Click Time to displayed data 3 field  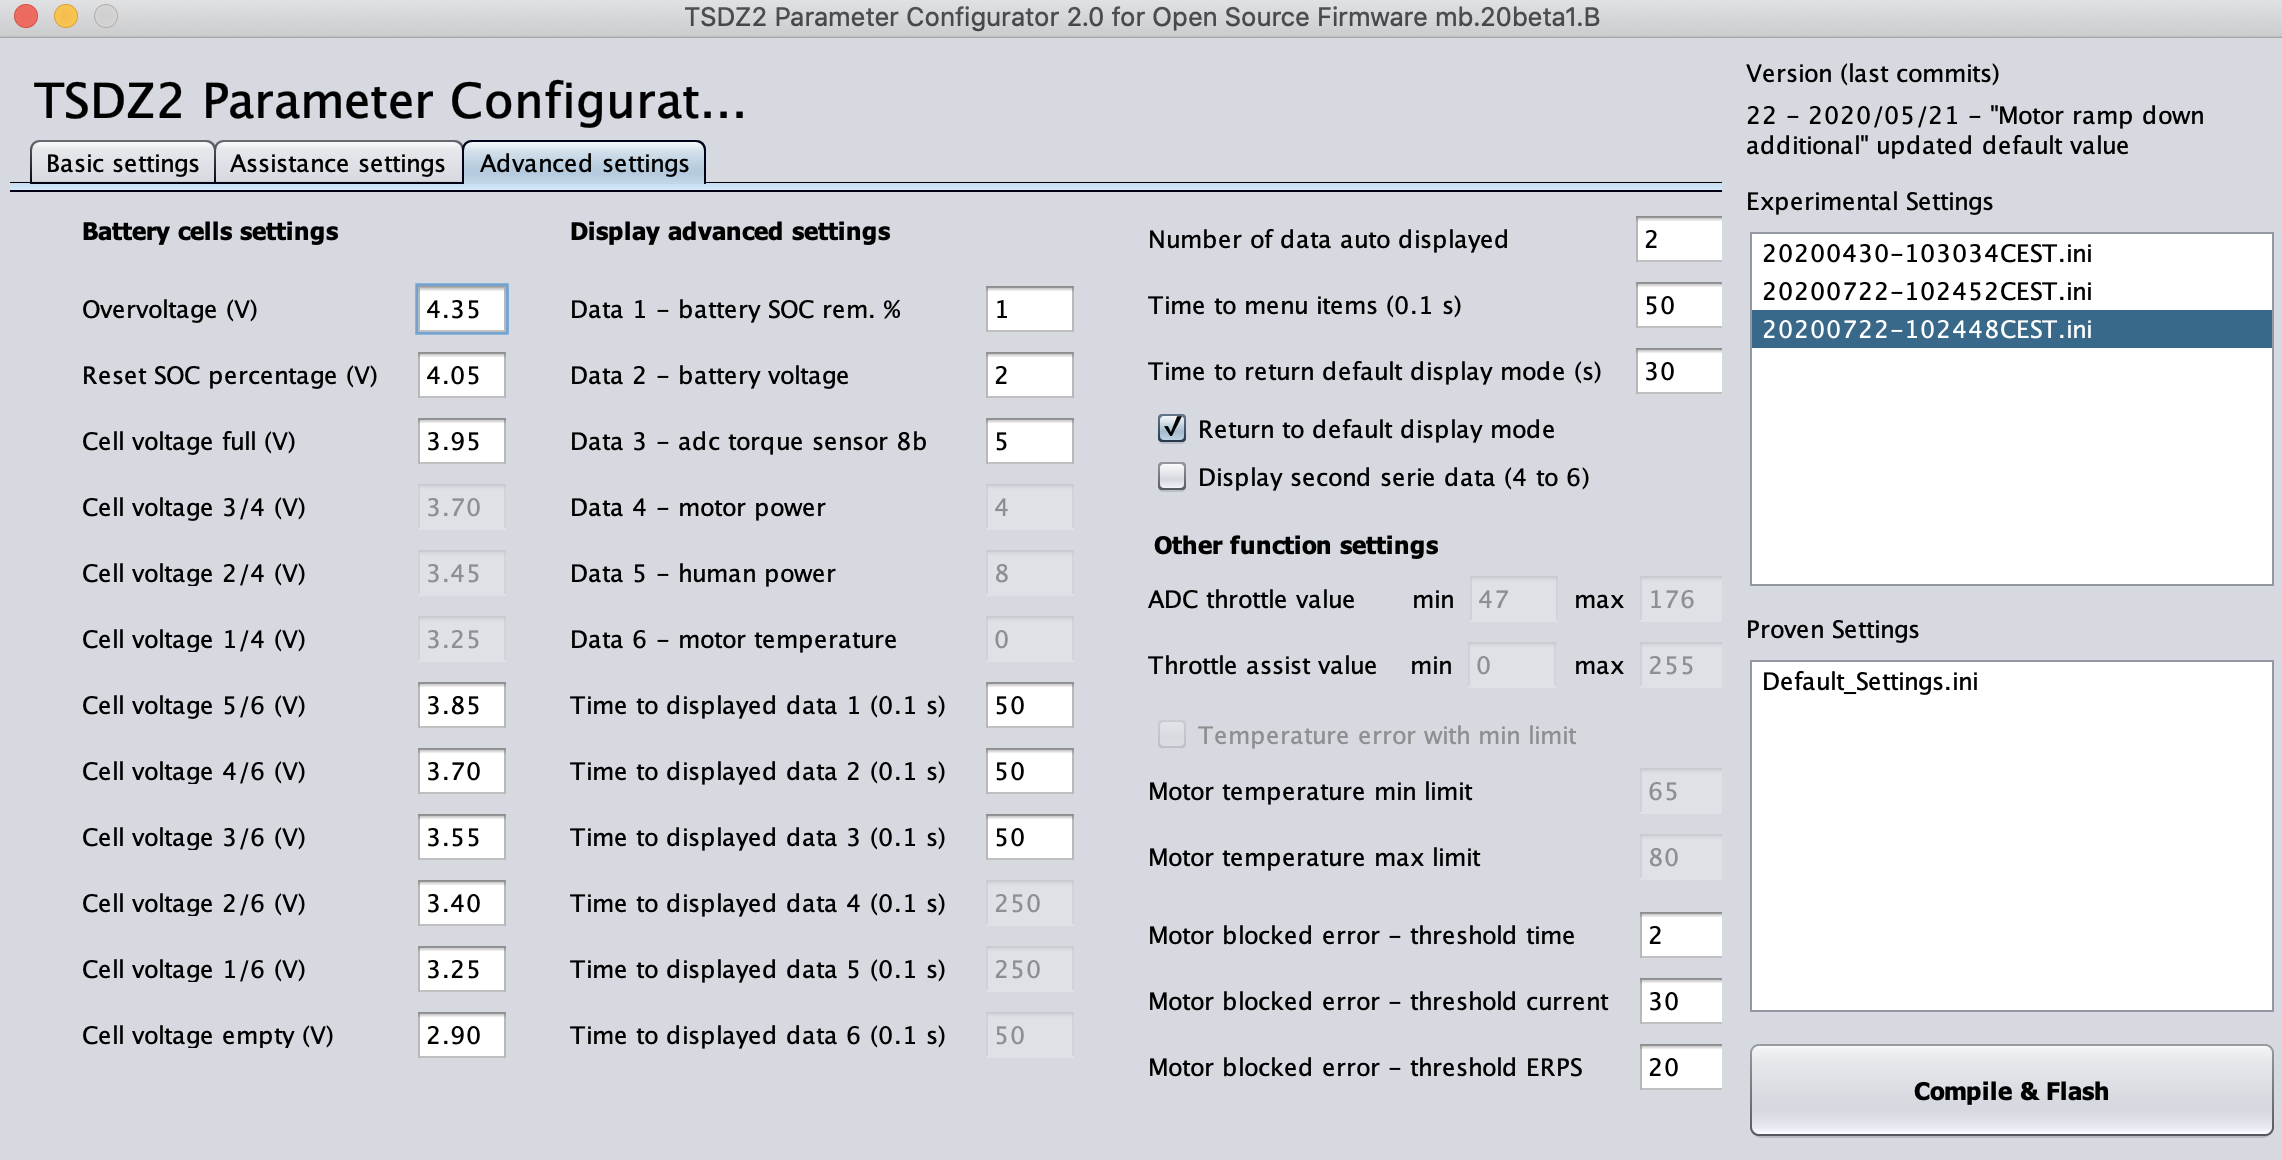pyautogui.click(x=1030, y=837)
